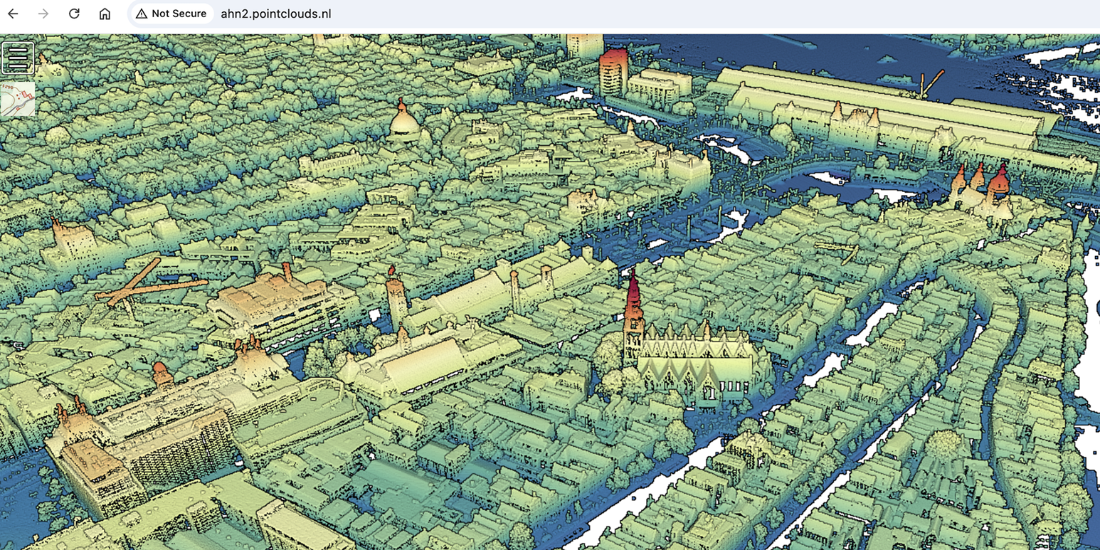Go back to the previous page
The height and width of the screenshot is (550, 1100).
(x=13, y=13)
